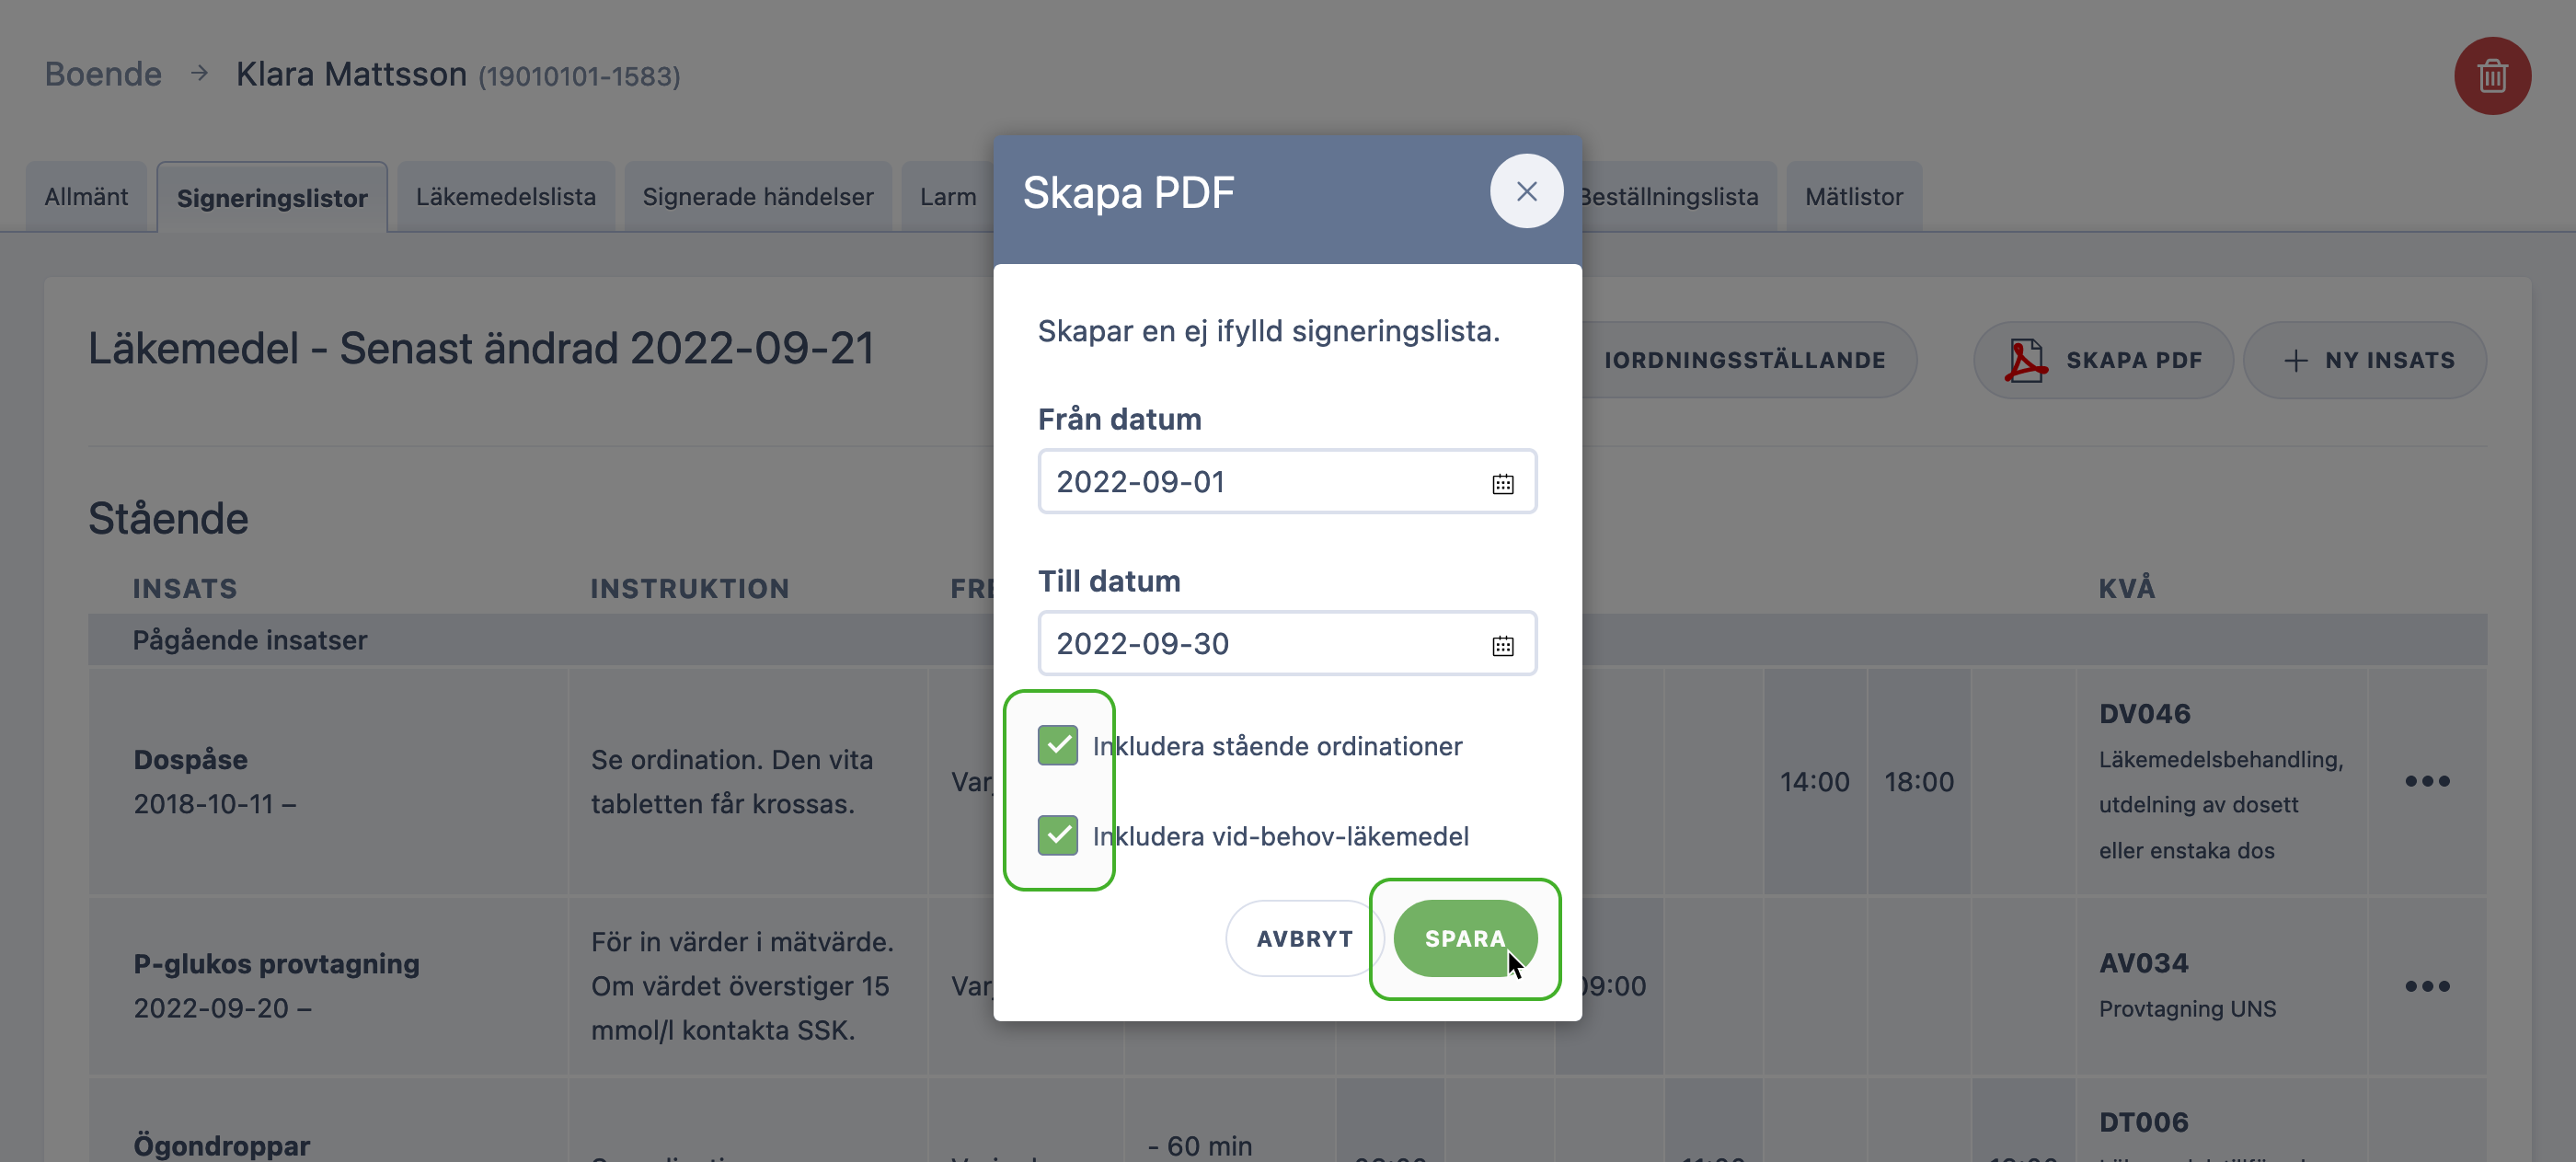Click the plus icon on Ny insats

pos(2296,361)
